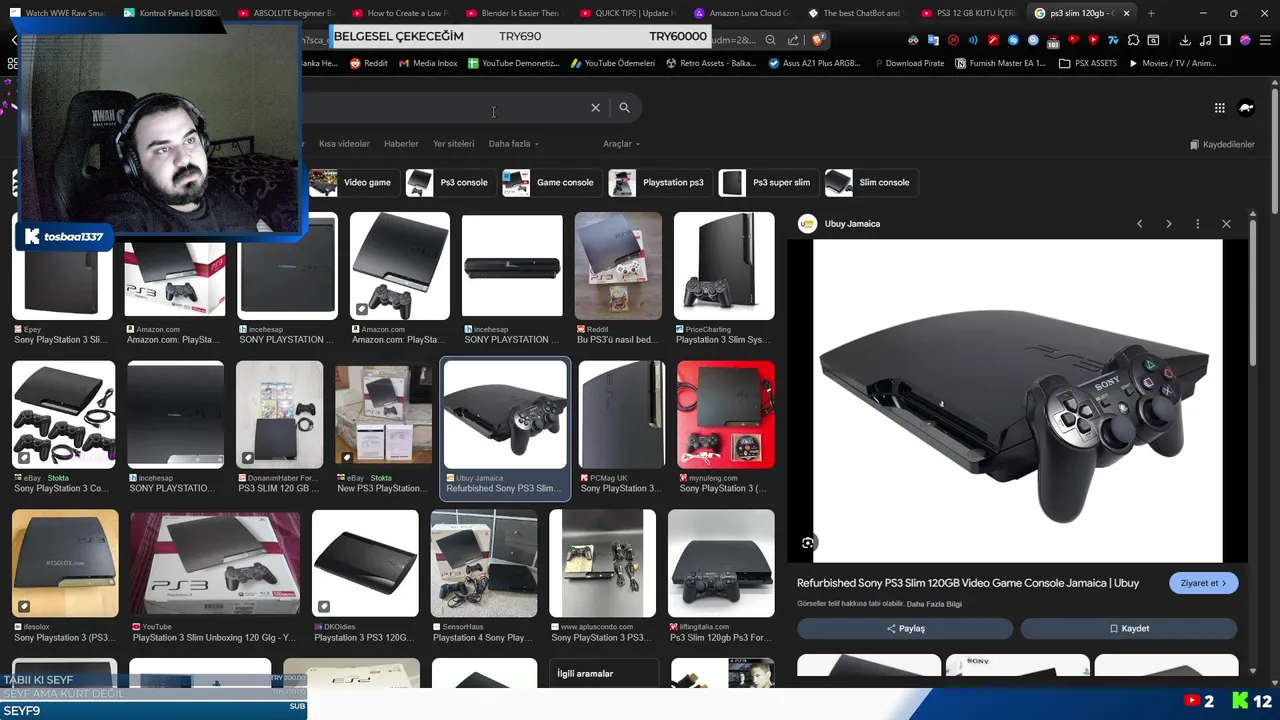1280x720 pixels.
Task: Open the Google Translate extension icon
Action: (933, 40)
